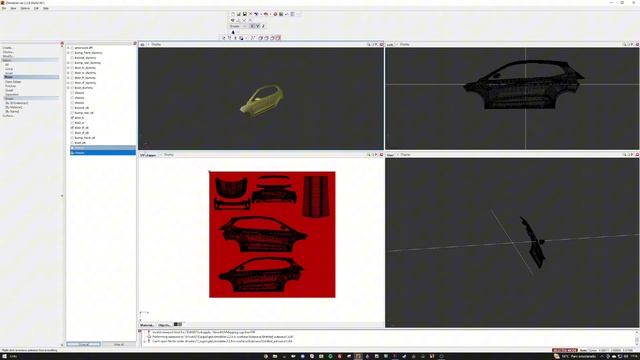Check the boot_ok visibility checkbox

pos(72,142)
